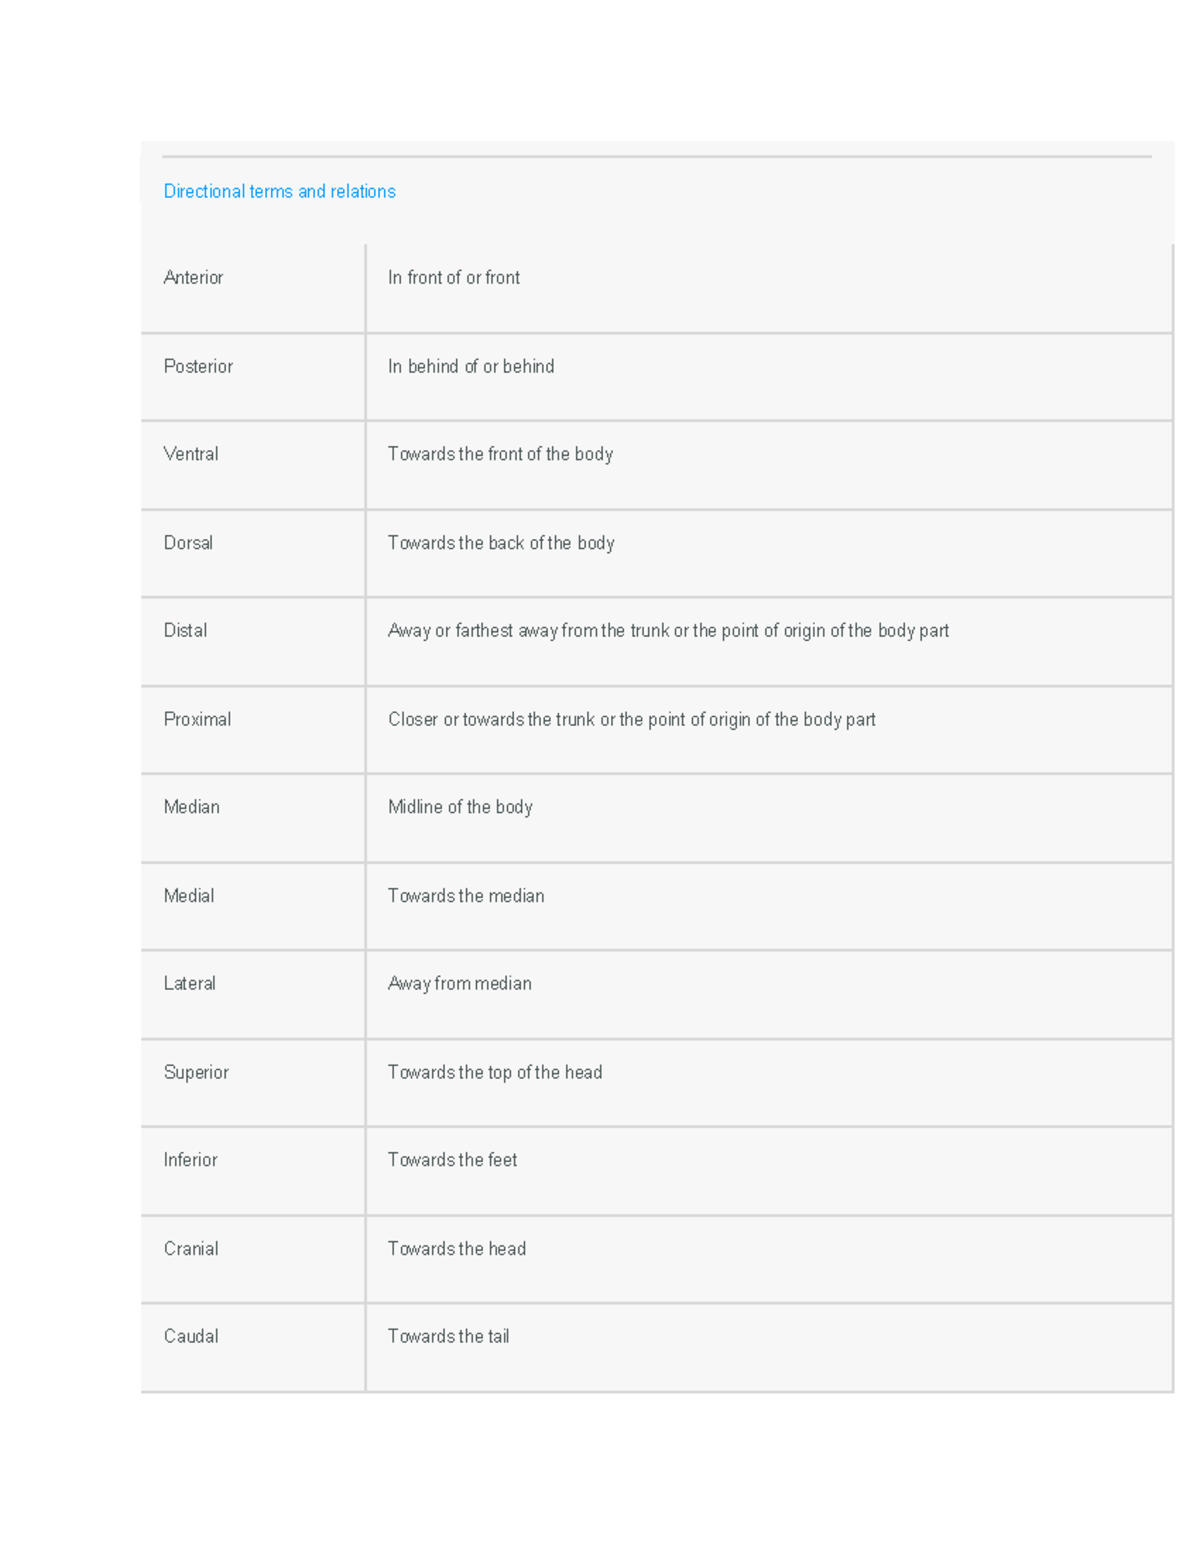1200x1553 pixels.
Task: Open the Directional terms and relations link
Action: [279, 191]
